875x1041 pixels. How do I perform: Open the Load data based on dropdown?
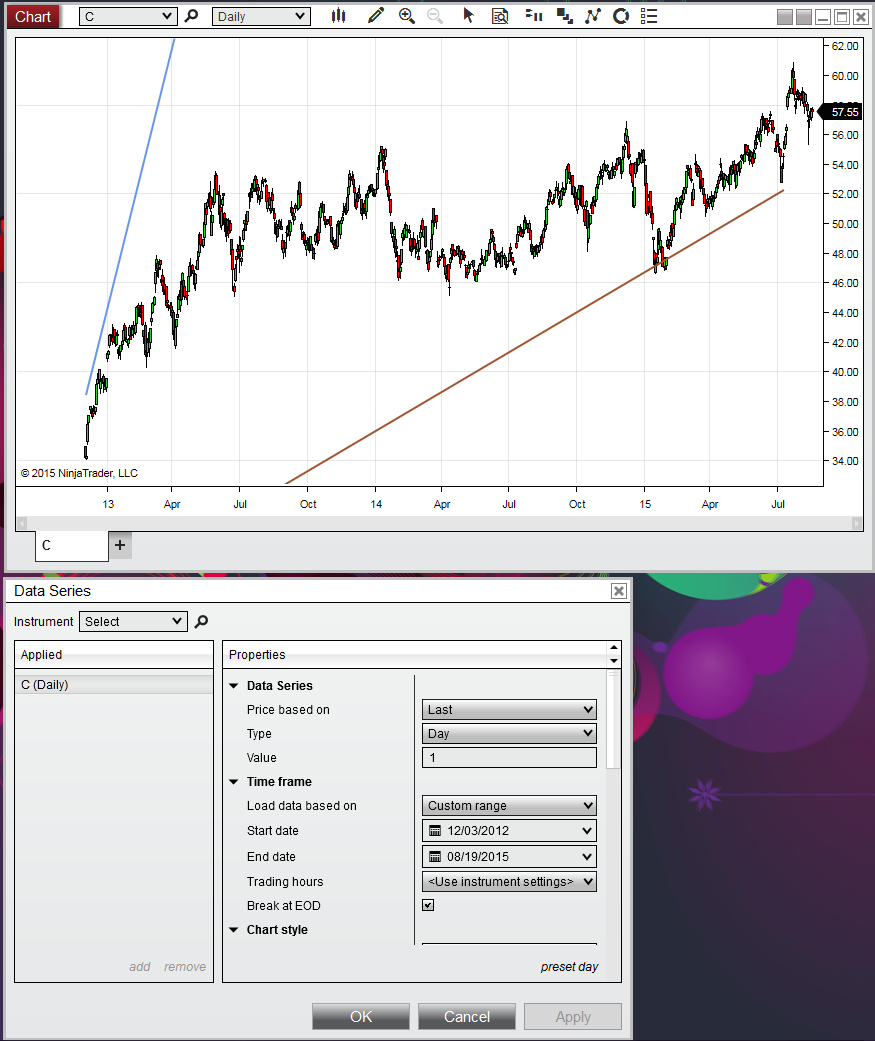click(509, 805)
